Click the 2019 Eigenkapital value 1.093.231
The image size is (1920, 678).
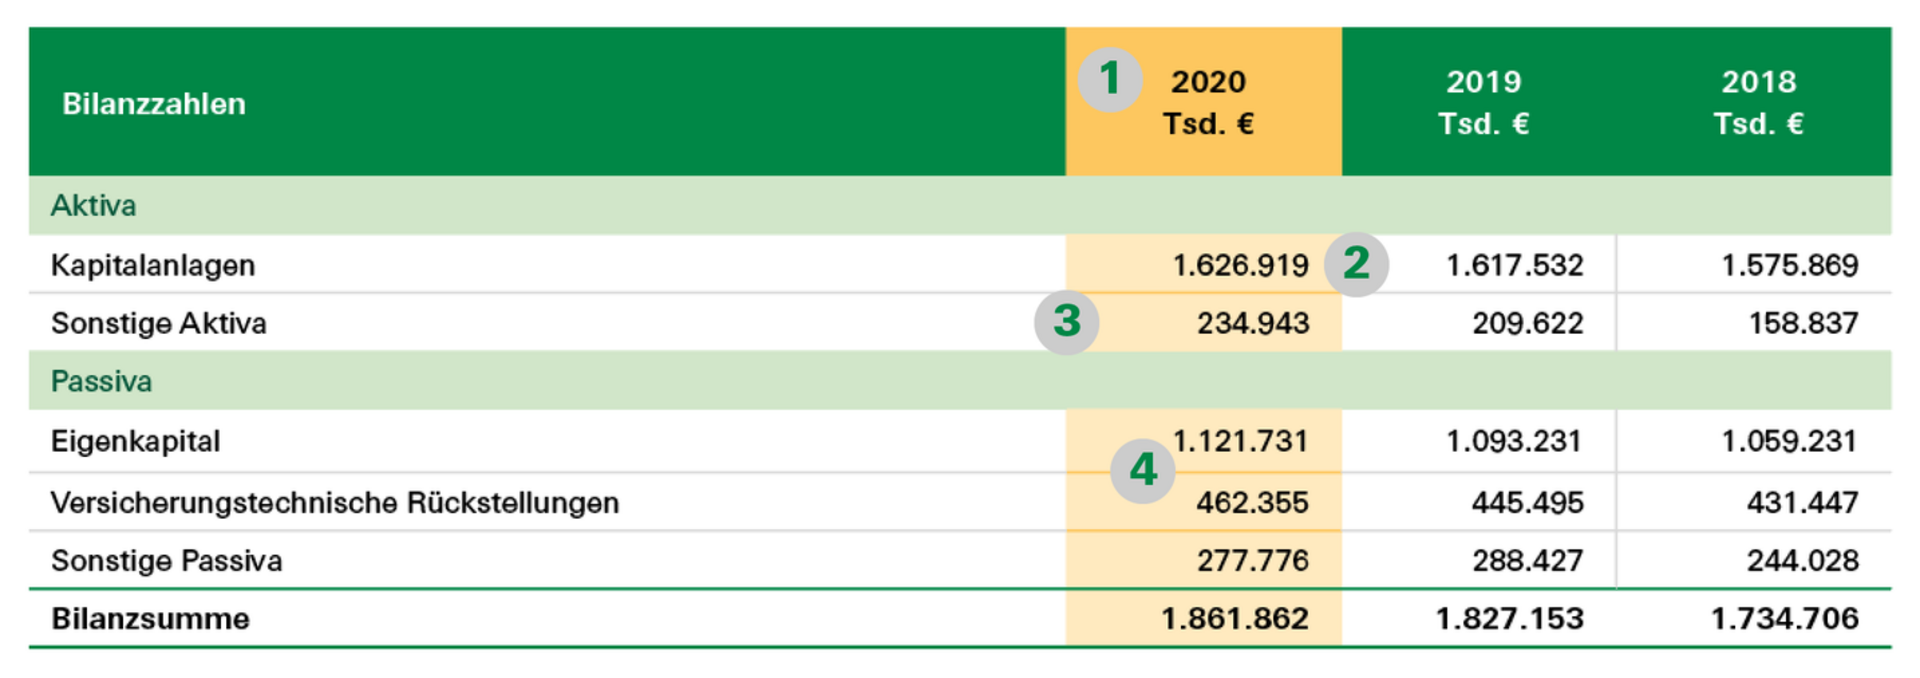point(1513,441)
